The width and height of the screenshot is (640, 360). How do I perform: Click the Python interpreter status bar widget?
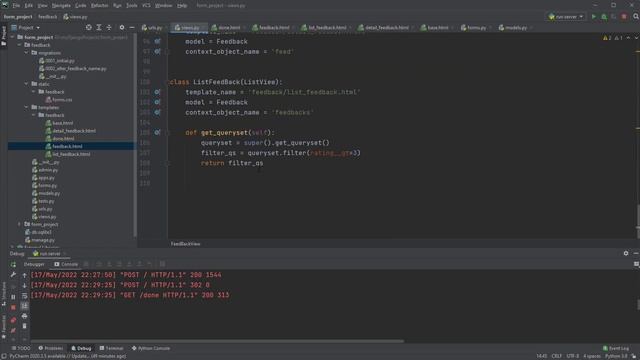[616, 356]
